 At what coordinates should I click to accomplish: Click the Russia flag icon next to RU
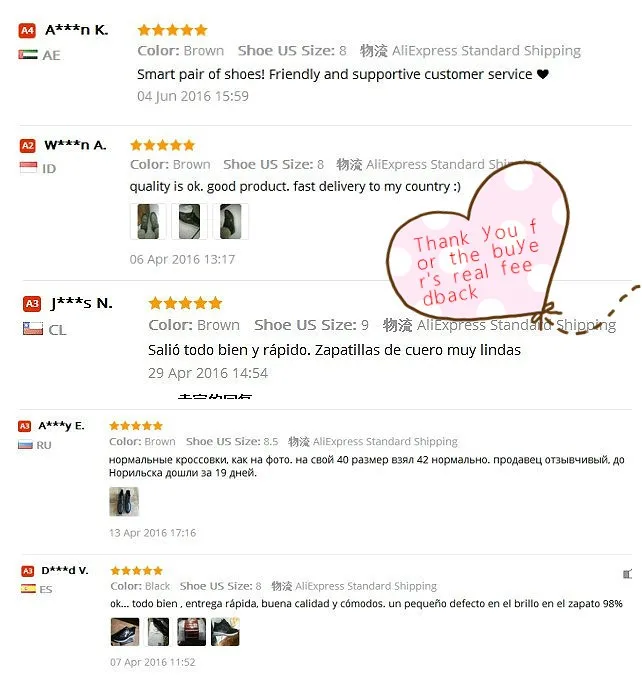(25, 445)
